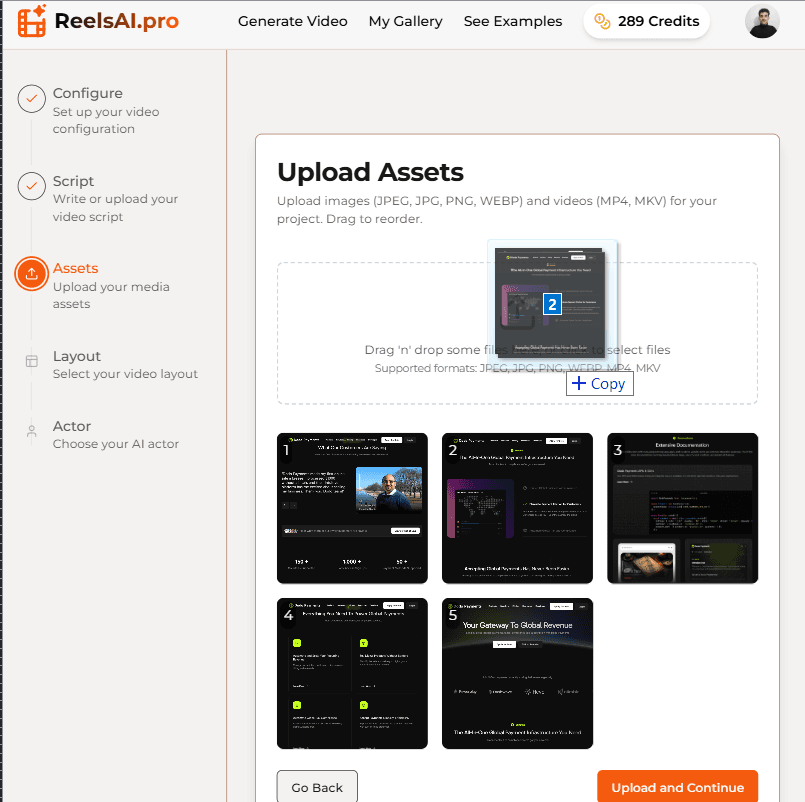Click the Script step checkmark icon
The image size is (805, 802).
point(30,188)
